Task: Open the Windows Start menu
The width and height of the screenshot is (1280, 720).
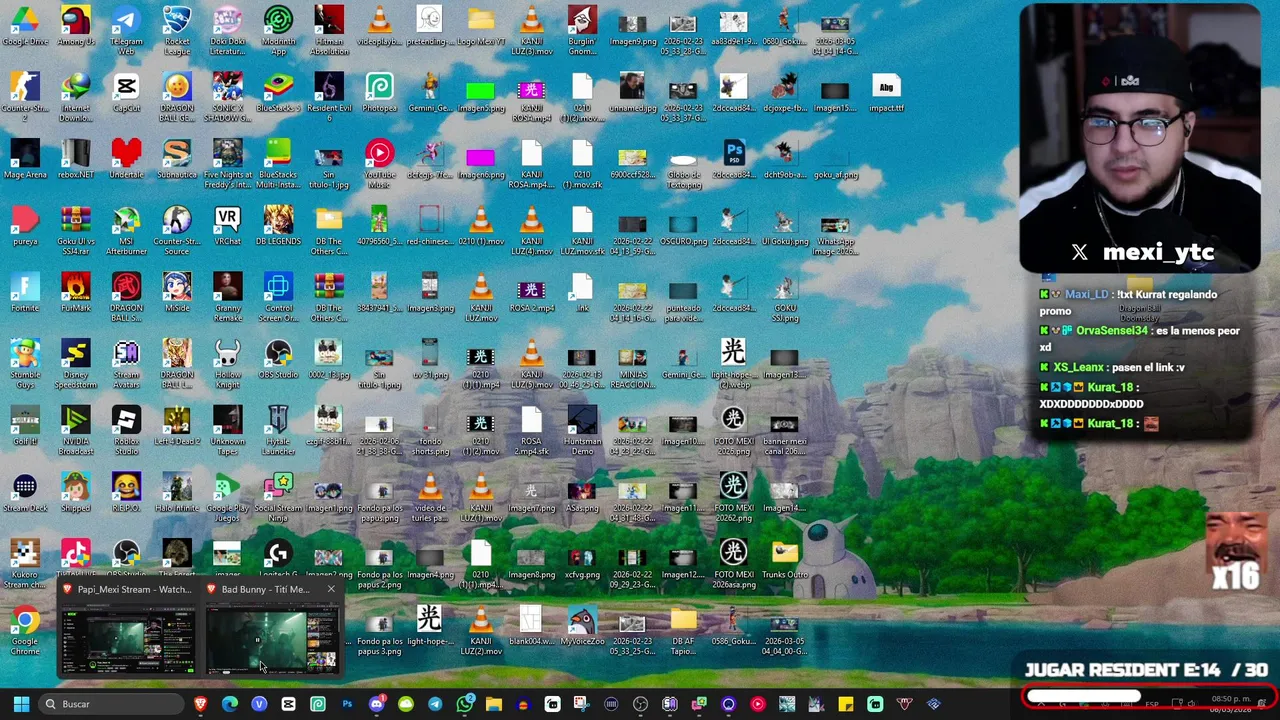Action: (x=21, y=704)
